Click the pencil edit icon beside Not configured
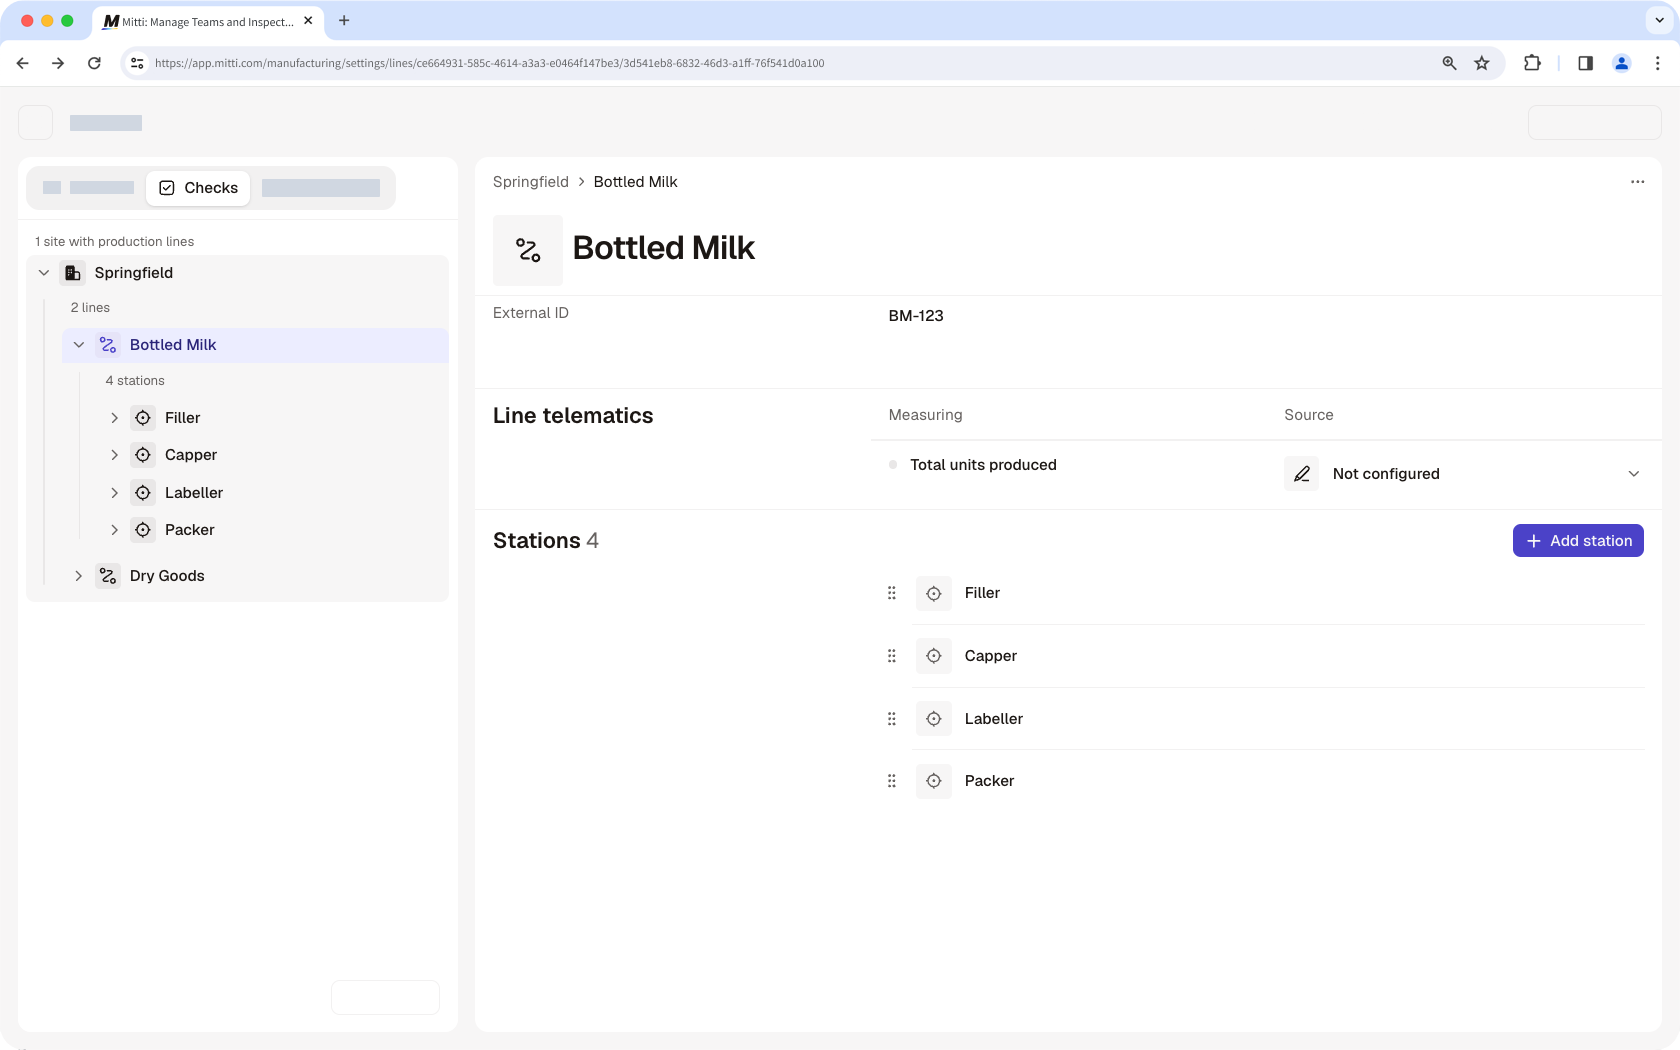This screenshot has width=1680, height=1050. pyautogui.click(x=1301, y=474)
